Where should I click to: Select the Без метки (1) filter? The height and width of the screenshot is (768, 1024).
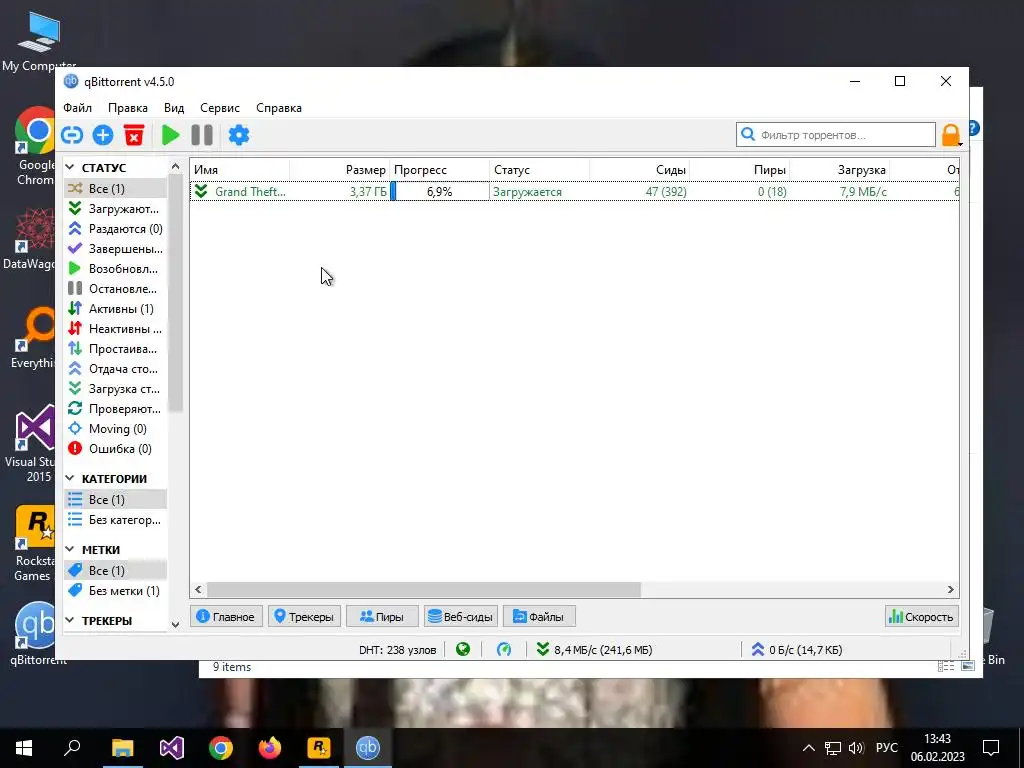116,590
